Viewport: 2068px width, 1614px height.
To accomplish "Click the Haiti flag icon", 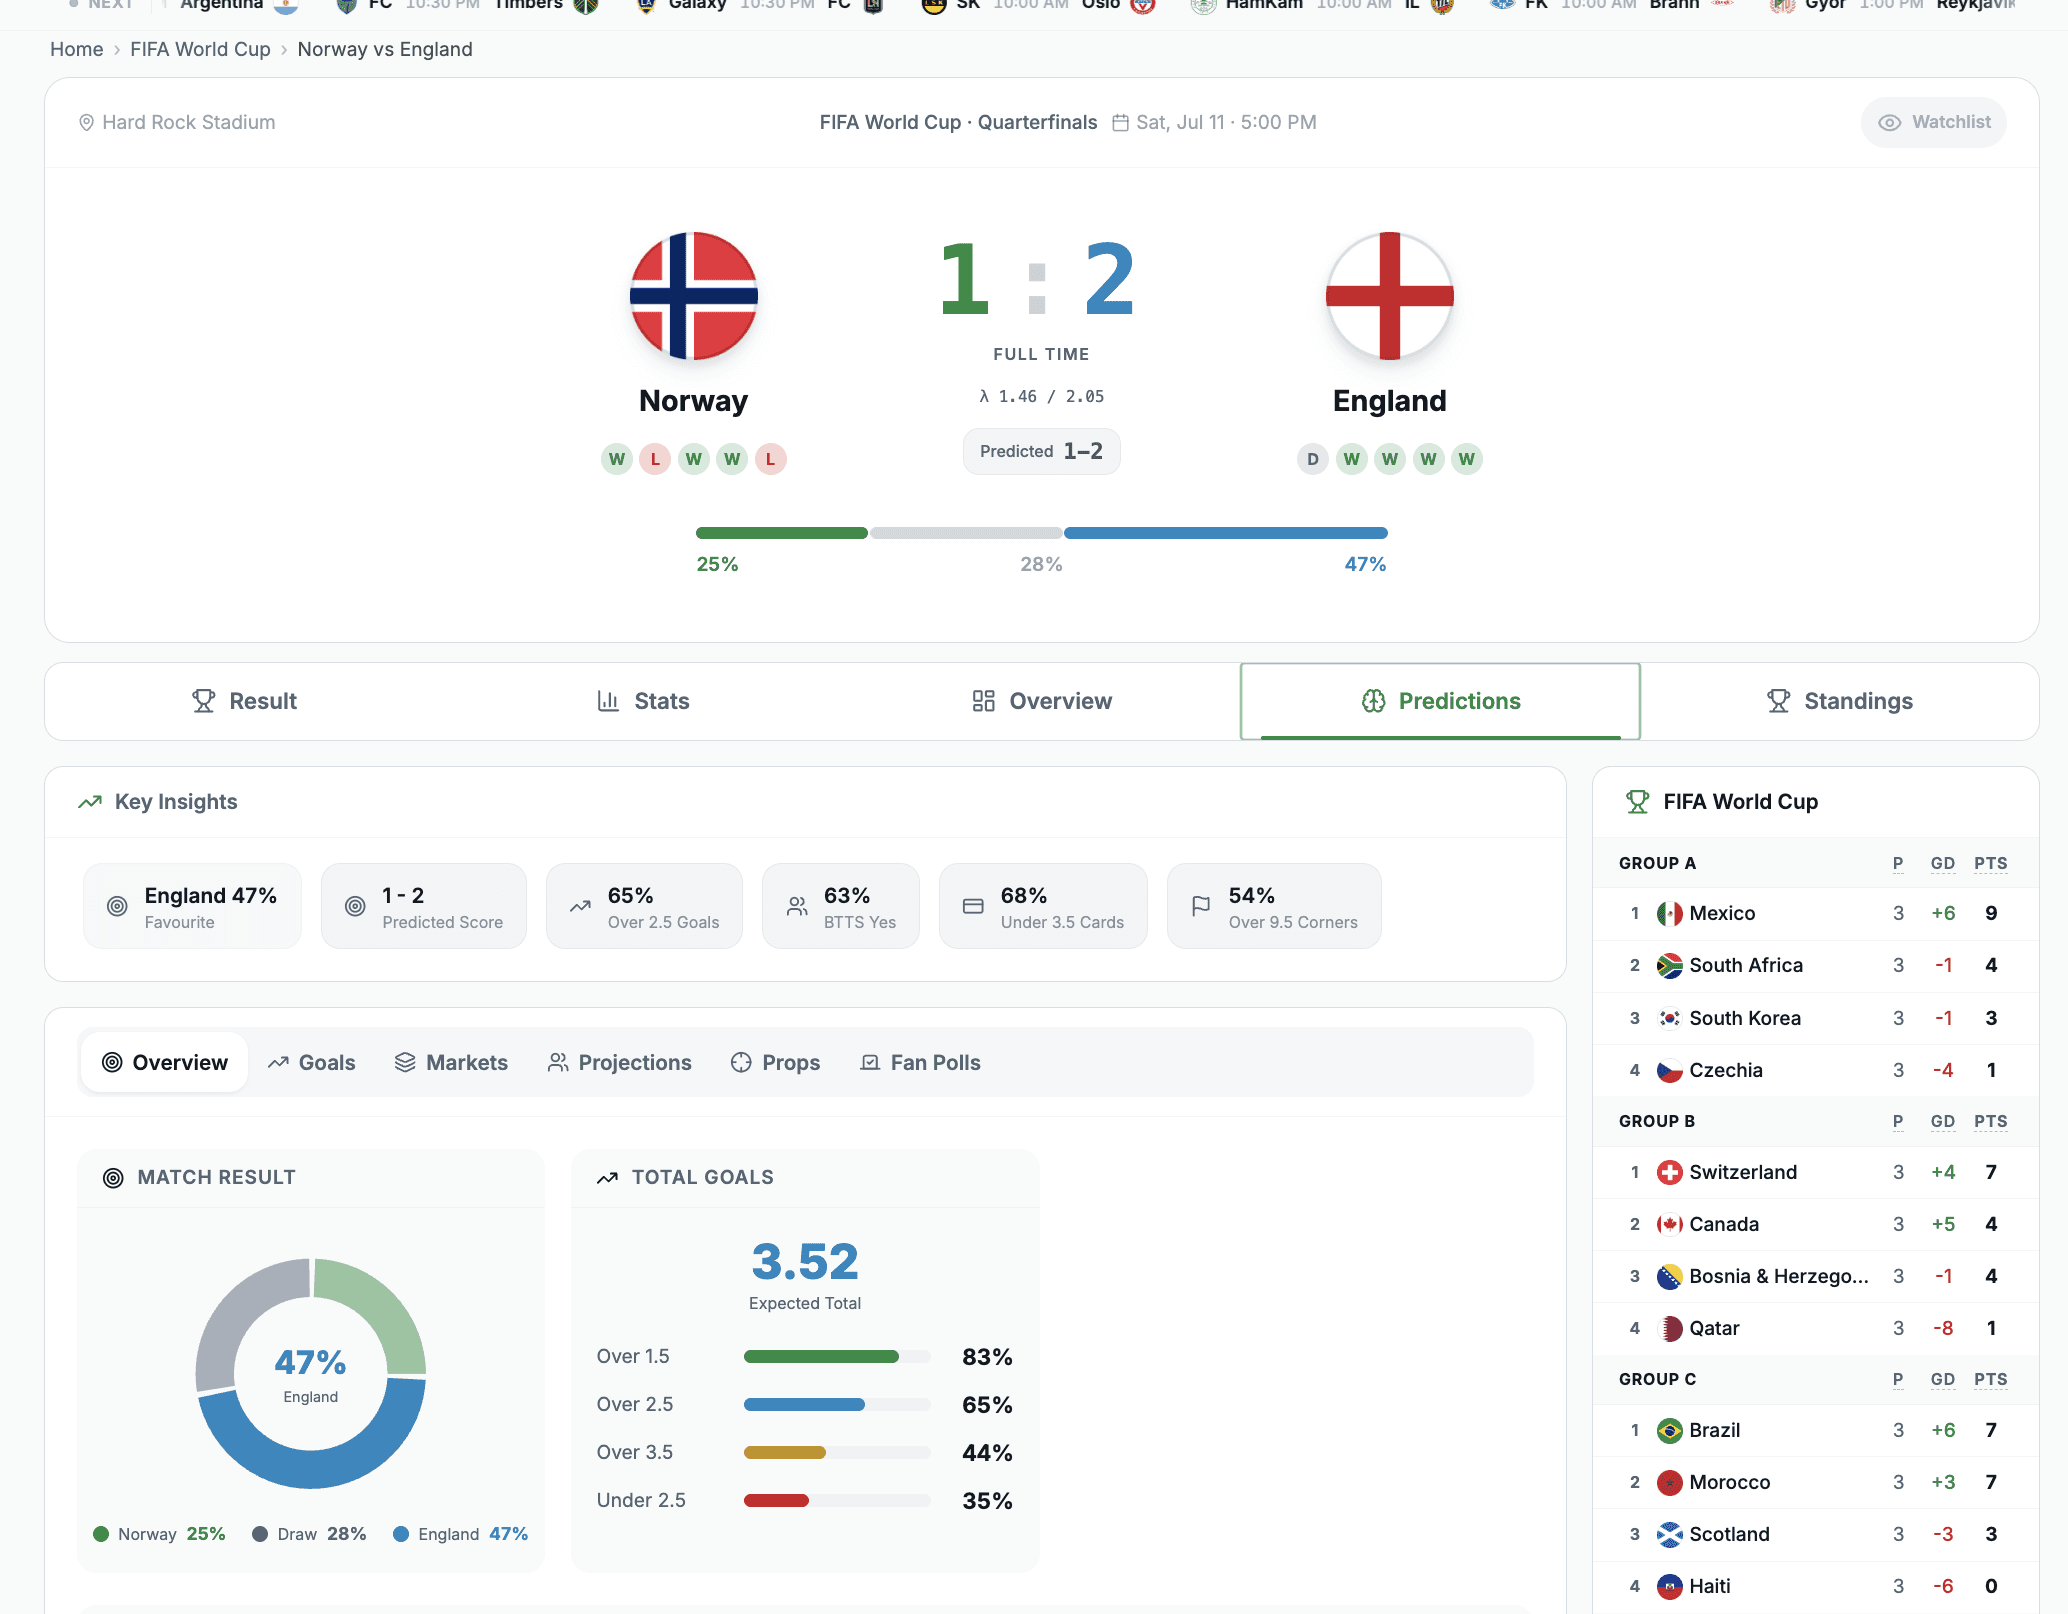I will click(x=1669, y=1586).
